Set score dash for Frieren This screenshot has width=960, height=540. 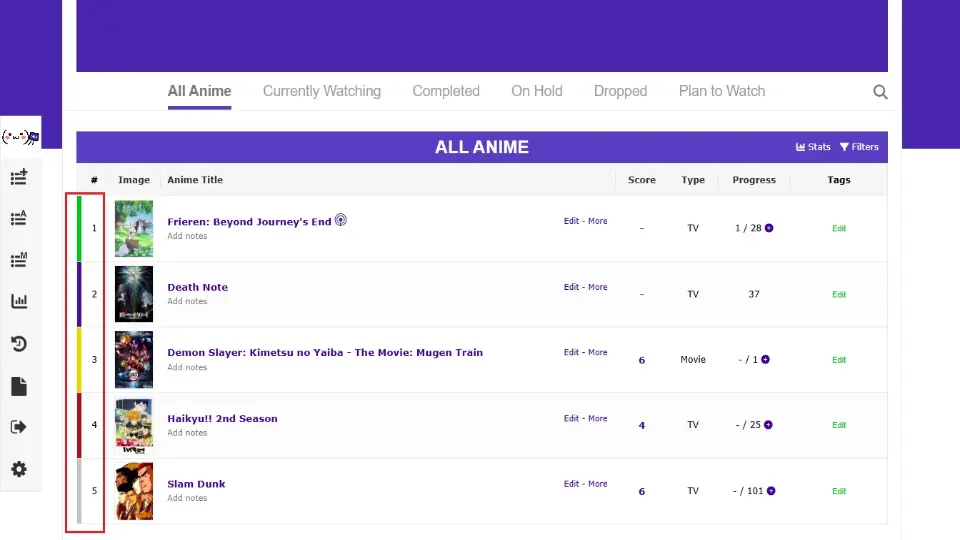(x=642, y=228)
